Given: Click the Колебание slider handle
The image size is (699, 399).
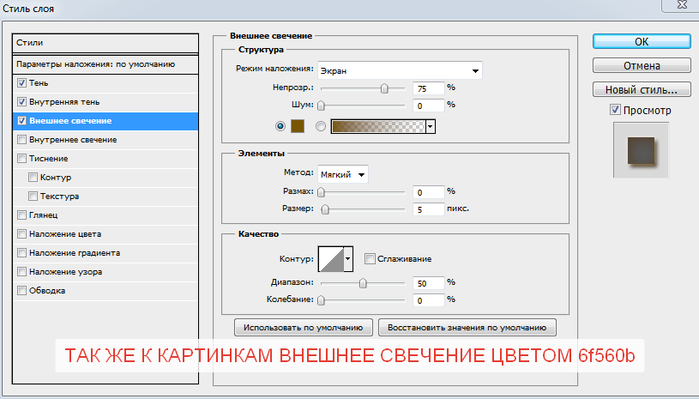Looking at the screenshot, I should (321, 300).
